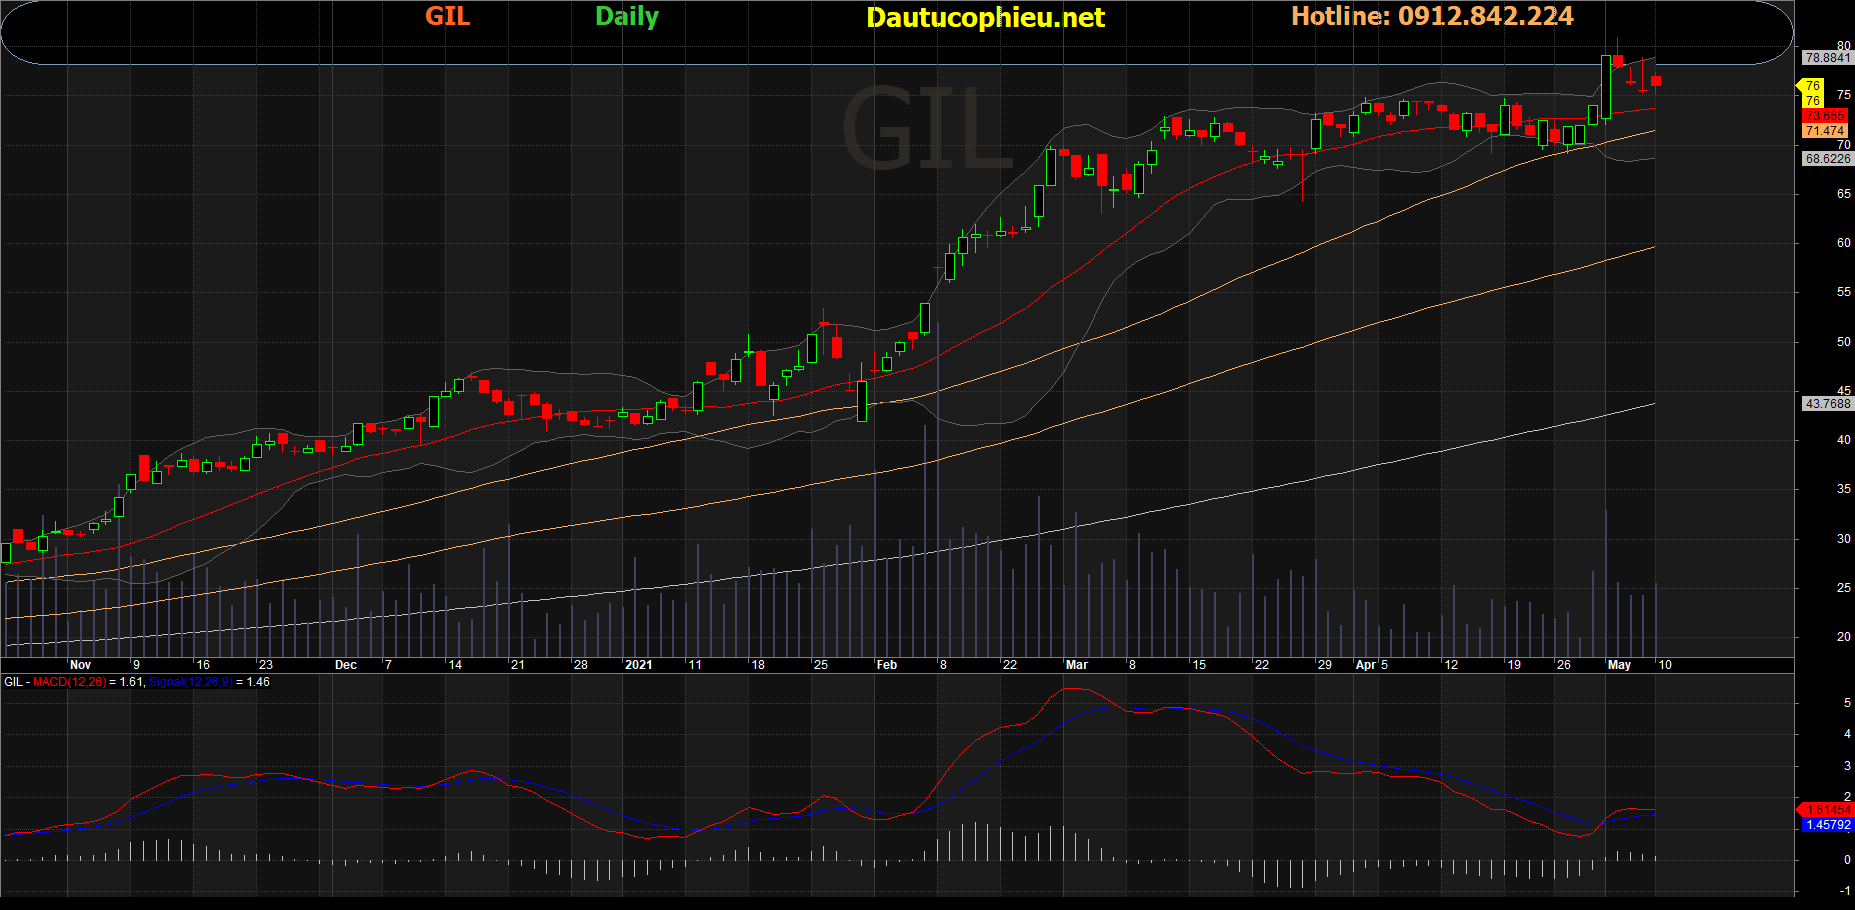Open the Dautucophieu.net website link
The image size is (1855, 910).
(985, 18)
